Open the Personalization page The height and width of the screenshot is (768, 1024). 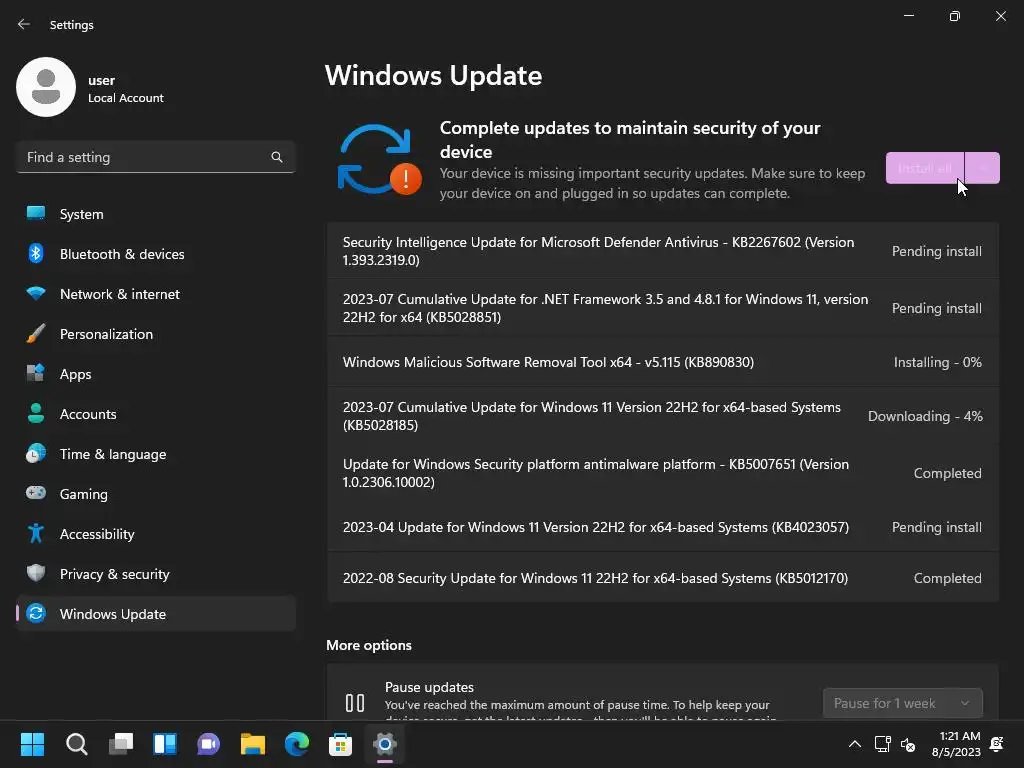pos(155,334)
